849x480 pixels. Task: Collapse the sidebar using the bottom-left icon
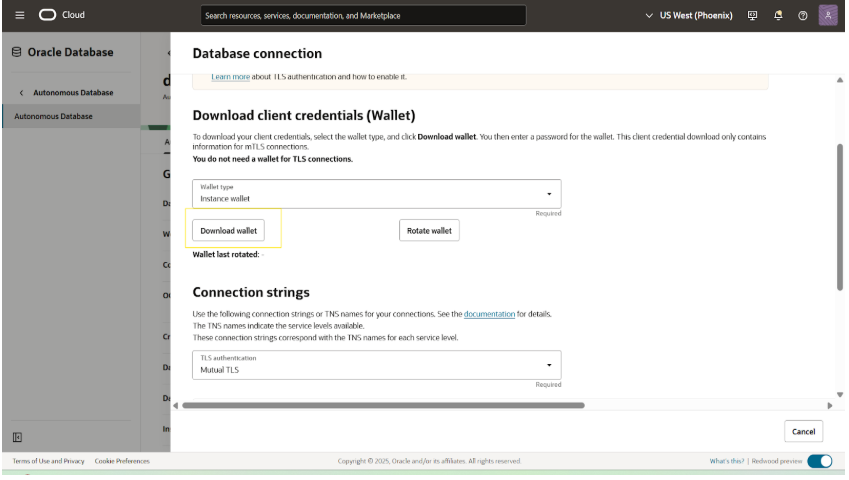[x=17, y=437]
